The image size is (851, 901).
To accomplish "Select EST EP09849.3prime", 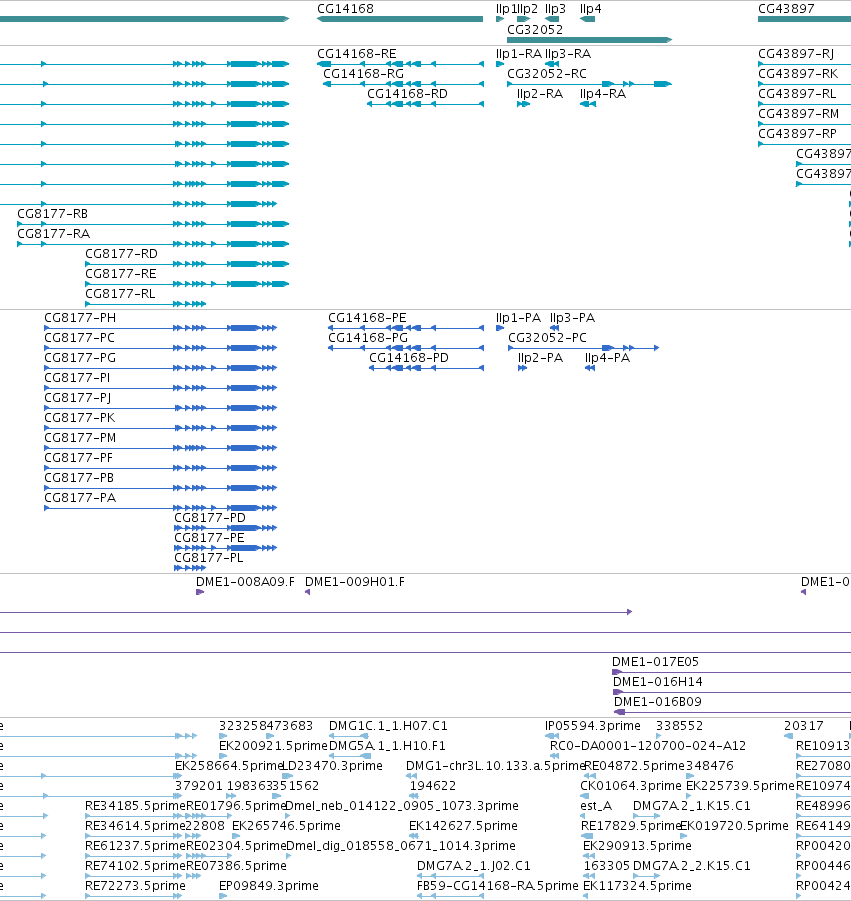I will (269, 885).
